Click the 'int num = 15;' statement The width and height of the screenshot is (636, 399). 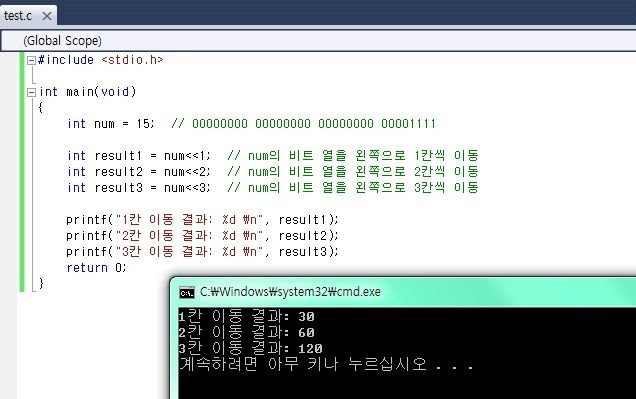click(x=111, y=124)
